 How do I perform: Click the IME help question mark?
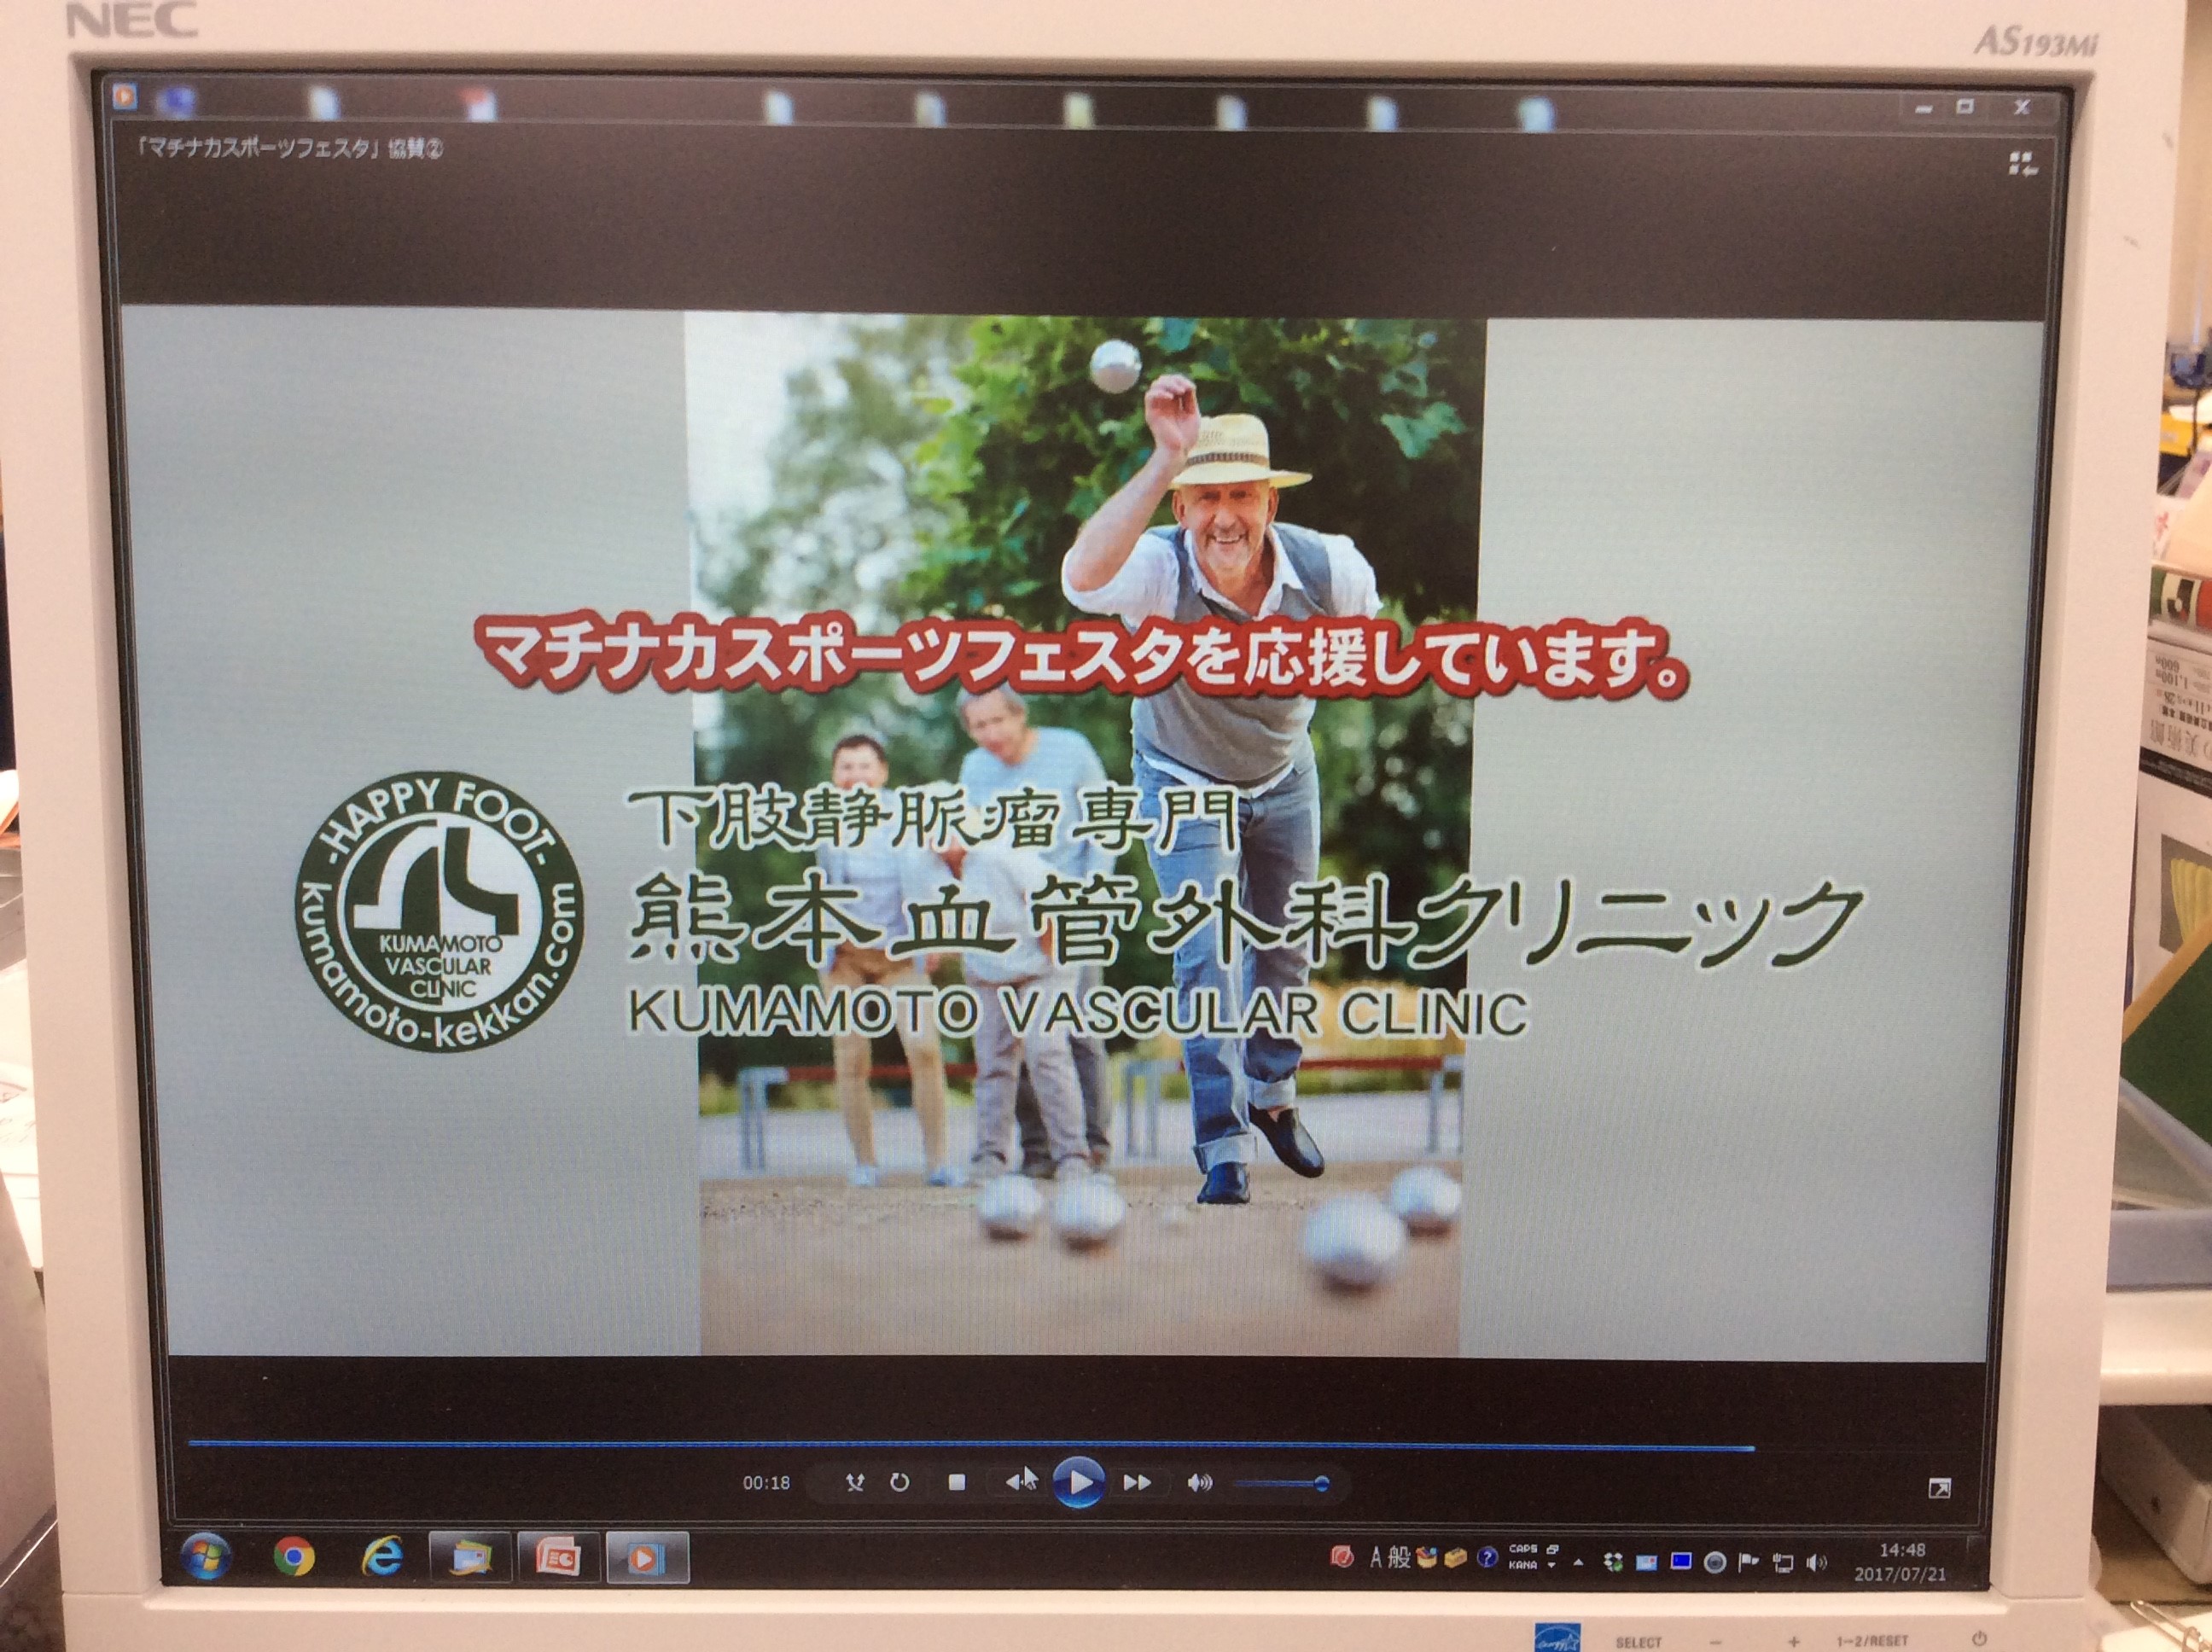pyautogui.click(x=1487, y=1557)
